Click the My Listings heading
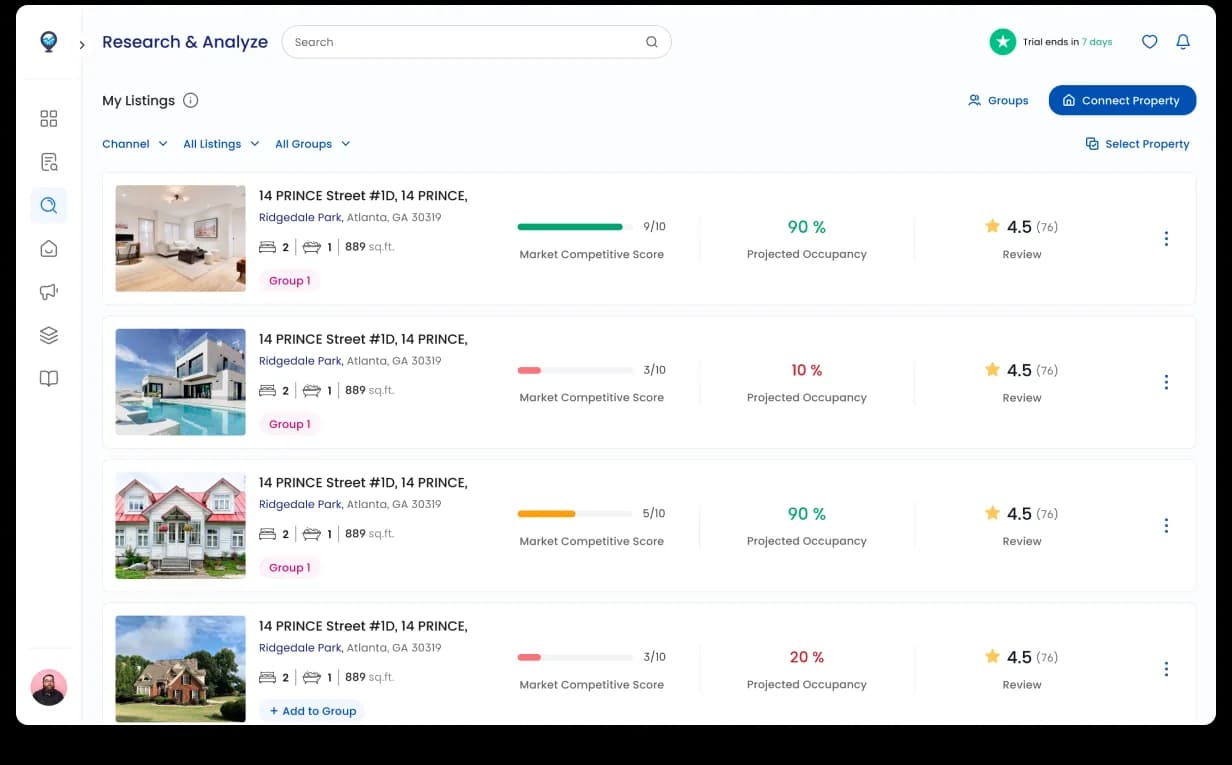The height and width of the screenshot is (765, 1232). coord(138,100)
